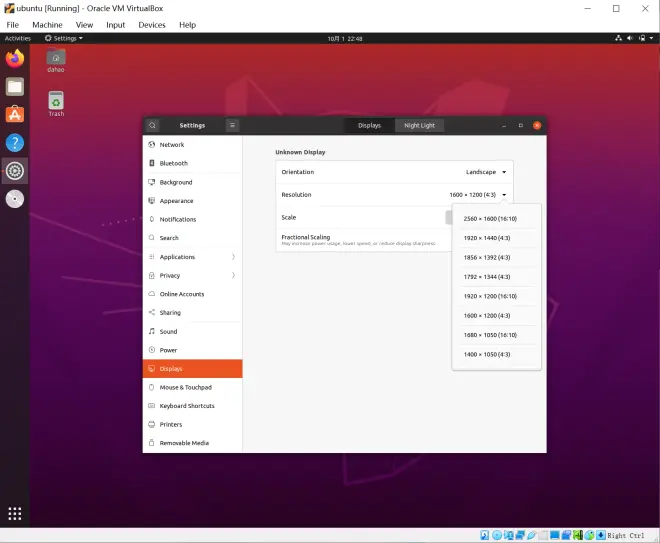Click the Sound note icon in sidebar
Image resolution: width=660 pixels, height=543 pixels.
point(152,331)
